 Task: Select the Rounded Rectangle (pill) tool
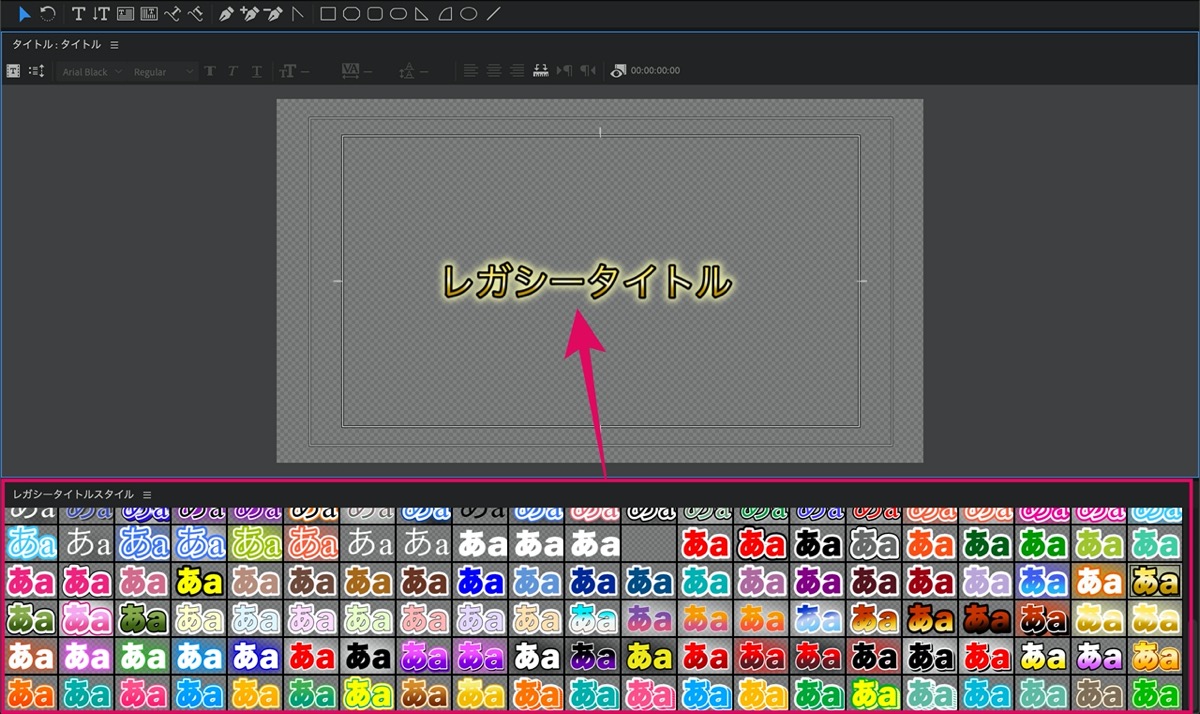tap(398, 14)
